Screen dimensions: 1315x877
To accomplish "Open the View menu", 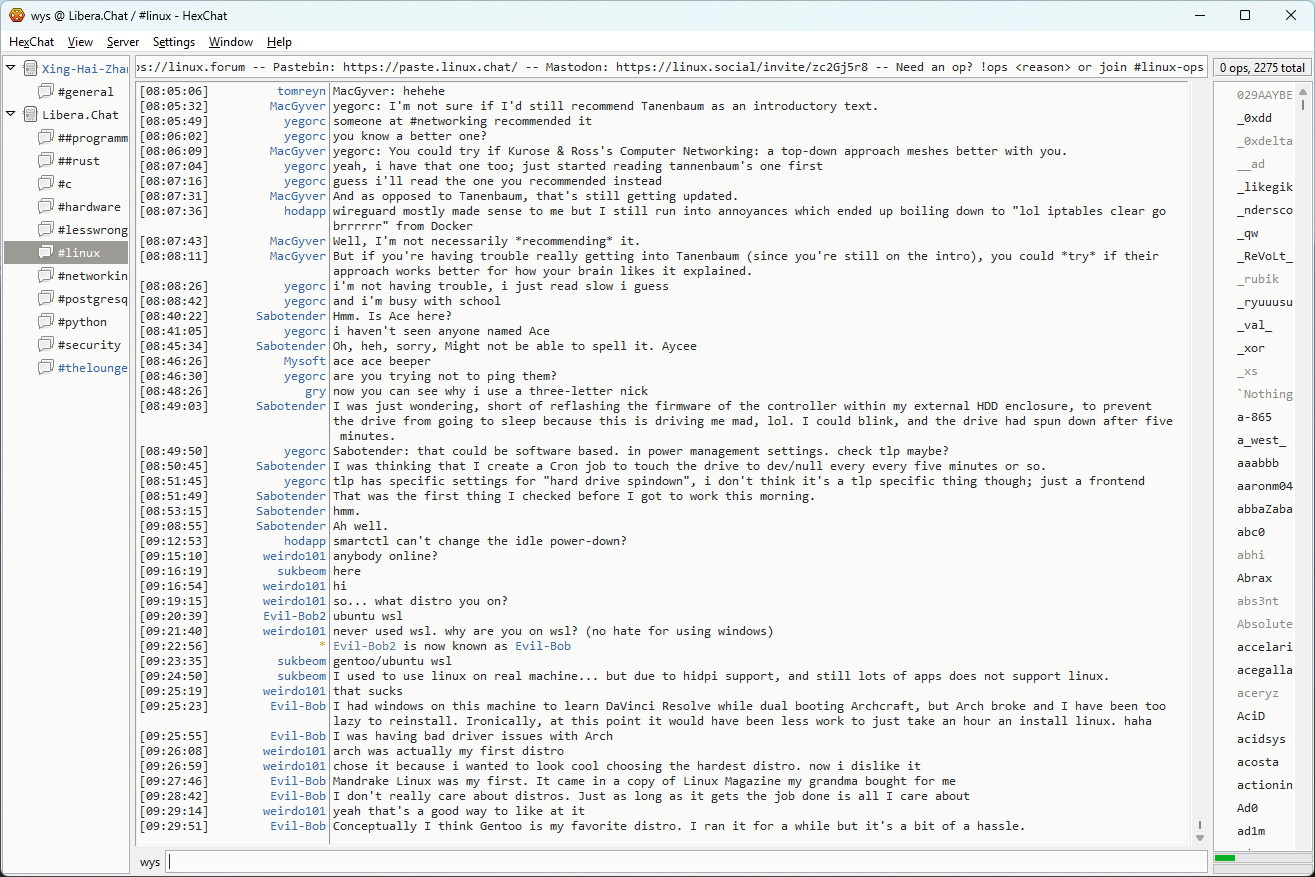I will point(80,42).
